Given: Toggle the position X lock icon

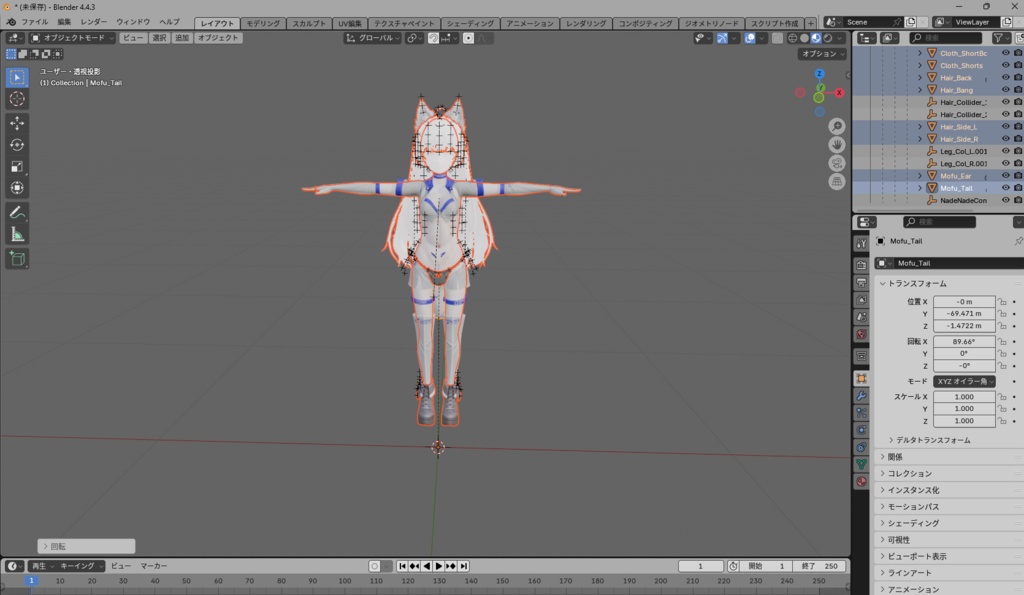Looking at the screenshot, I should [x=1002, y=302].
